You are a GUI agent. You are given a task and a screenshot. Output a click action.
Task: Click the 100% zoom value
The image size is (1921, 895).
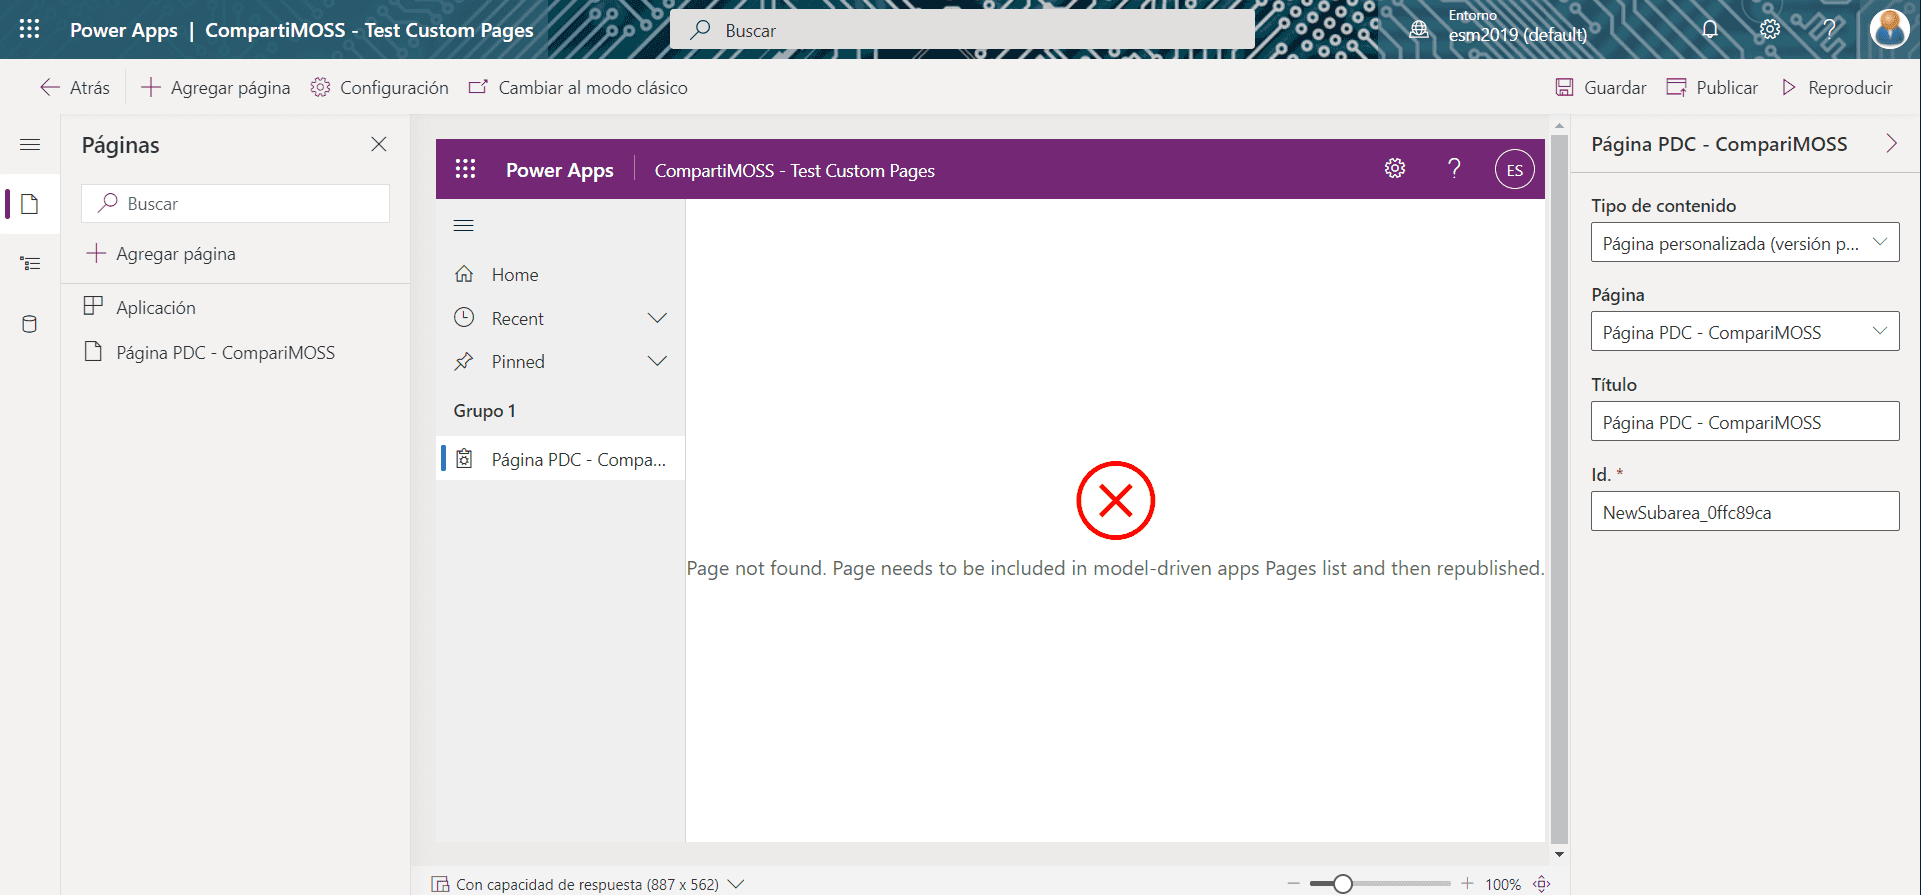[1503, 884]
